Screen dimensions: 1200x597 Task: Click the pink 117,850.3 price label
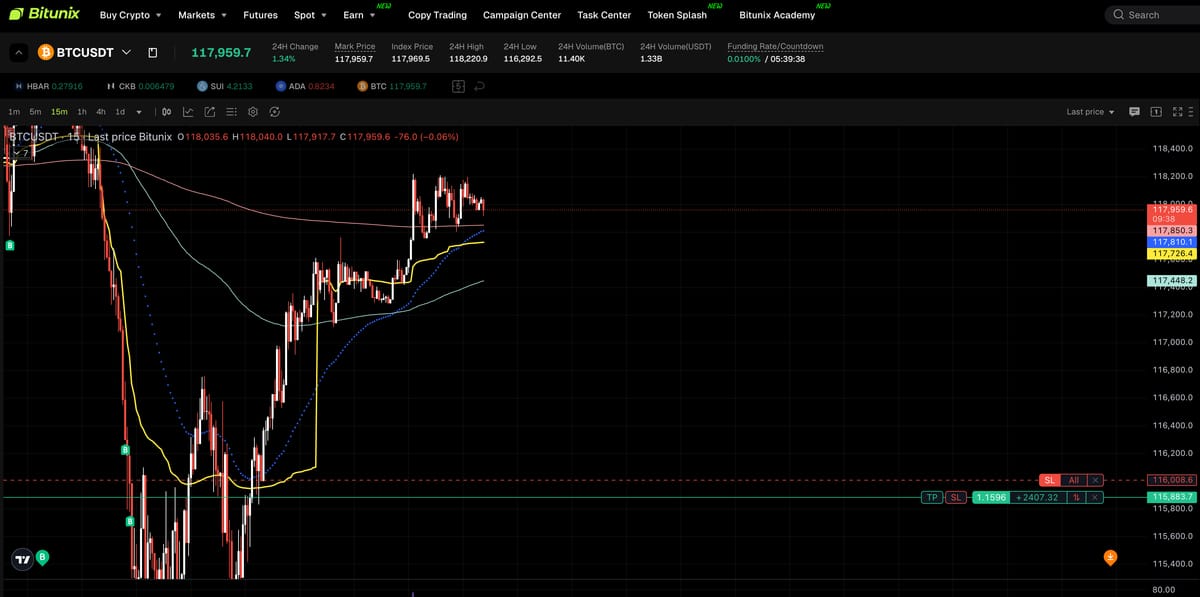tap(1174, 230)
